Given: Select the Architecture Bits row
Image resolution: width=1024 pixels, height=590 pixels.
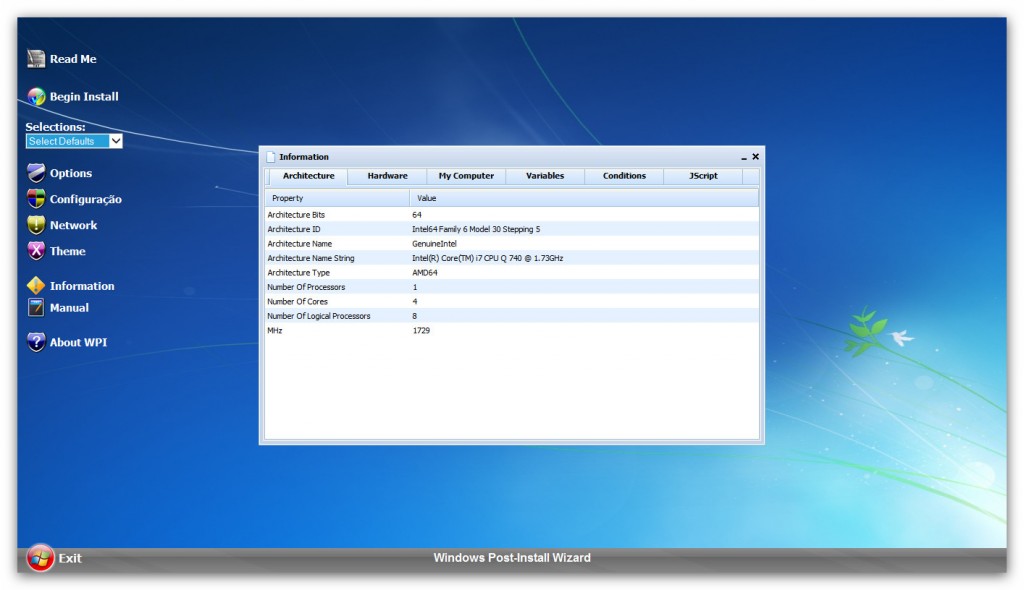Looking at the screenshot, I should [x=511, y=215].
